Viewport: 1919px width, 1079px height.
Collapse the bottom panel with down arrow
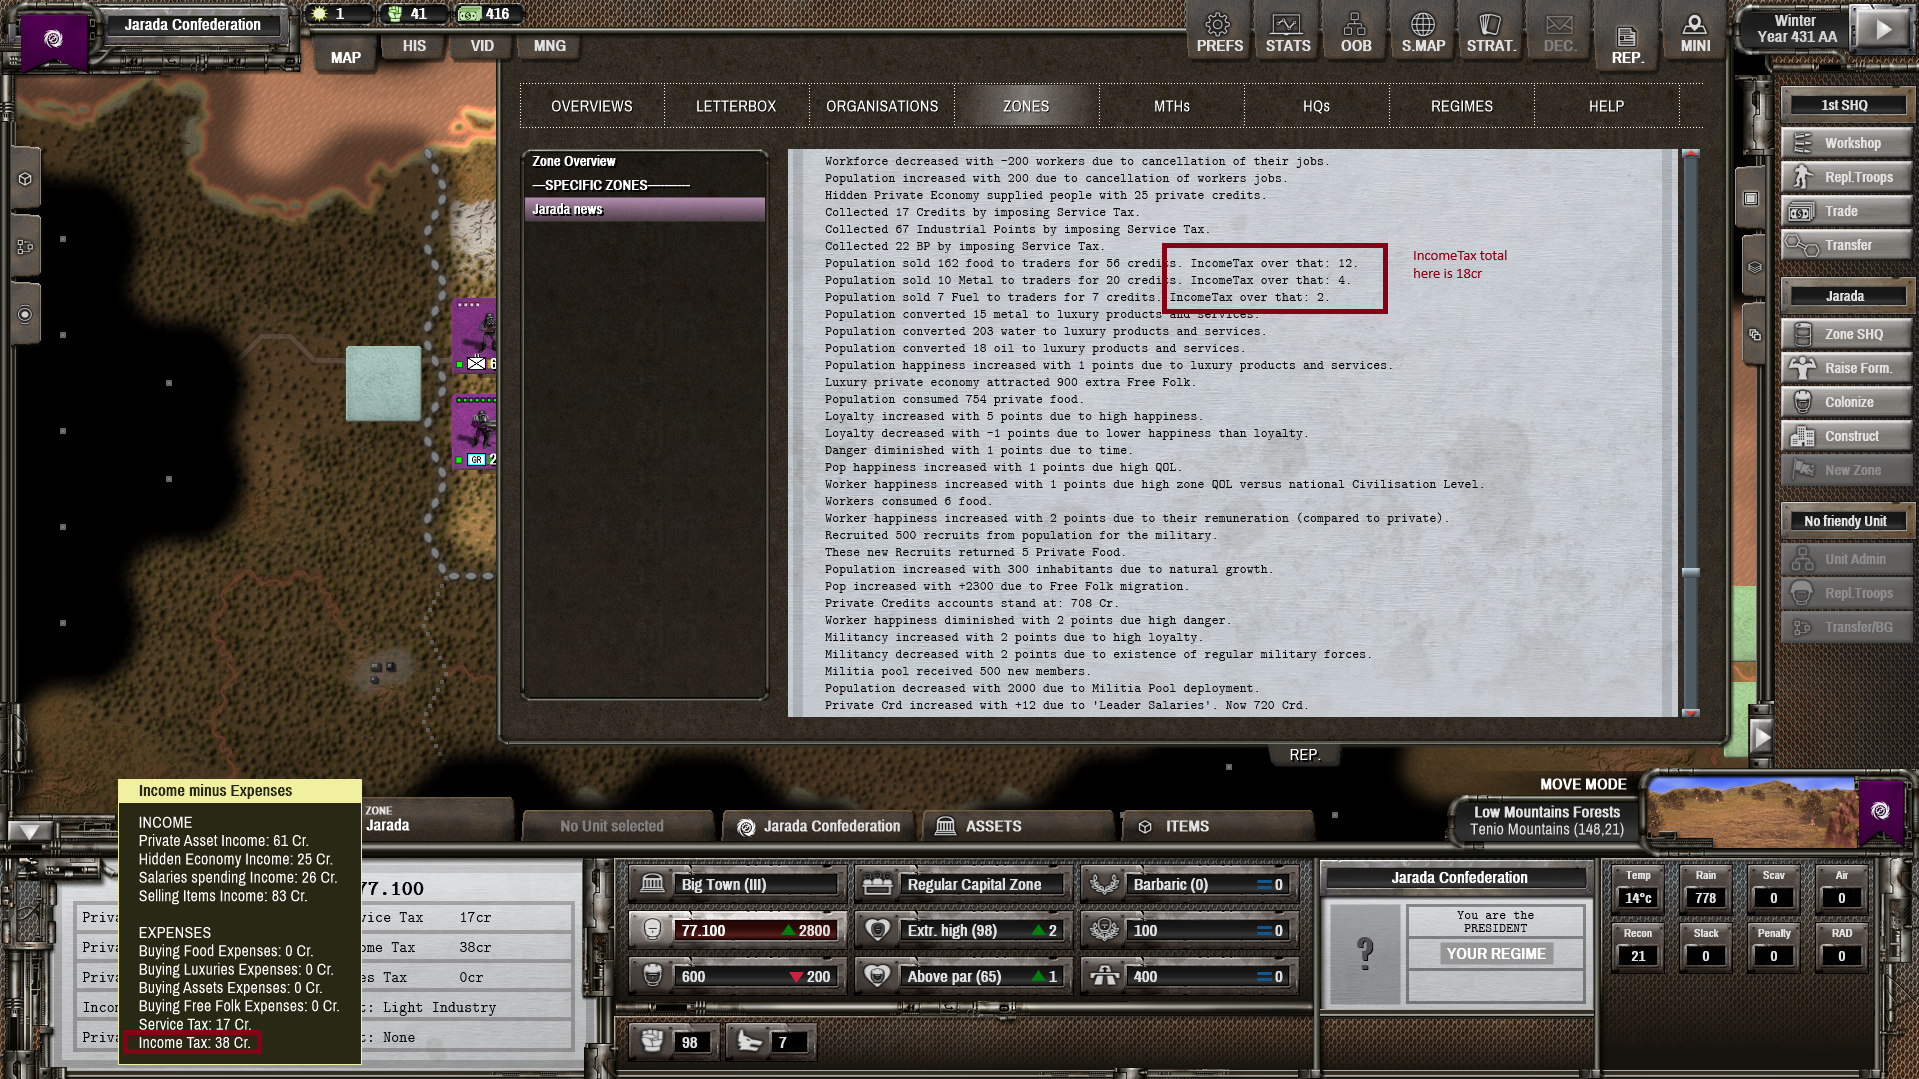29,831
